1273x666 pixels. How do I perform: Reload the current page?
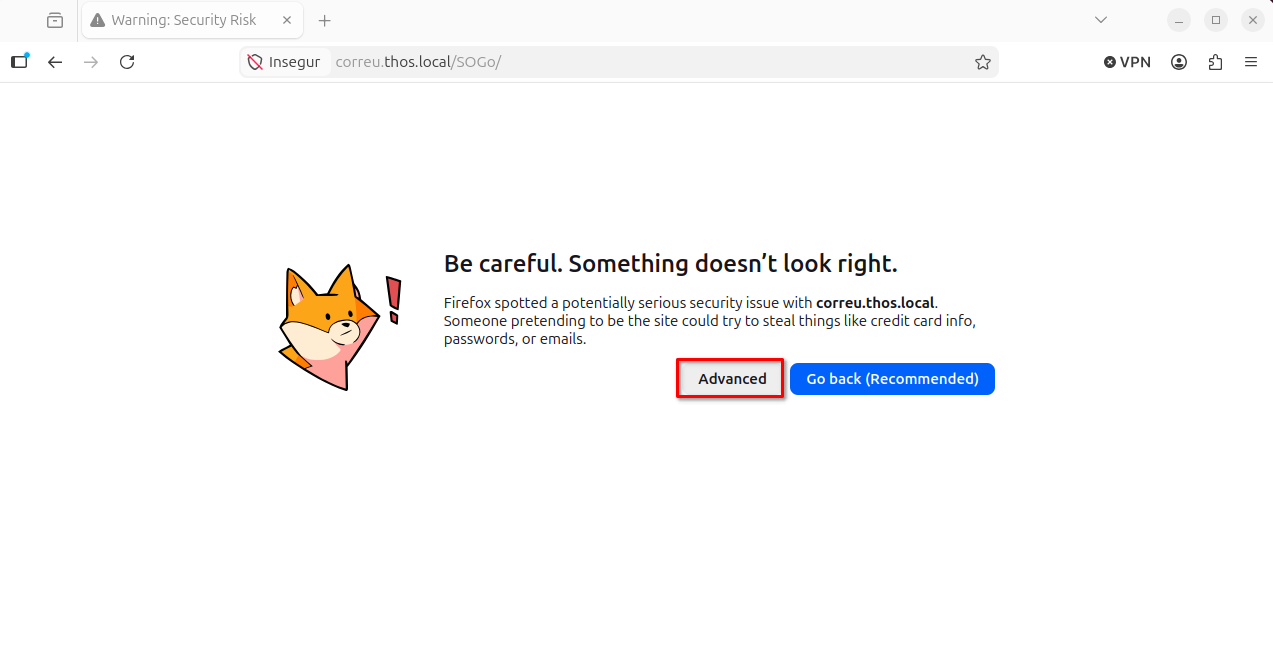(127, 62)
